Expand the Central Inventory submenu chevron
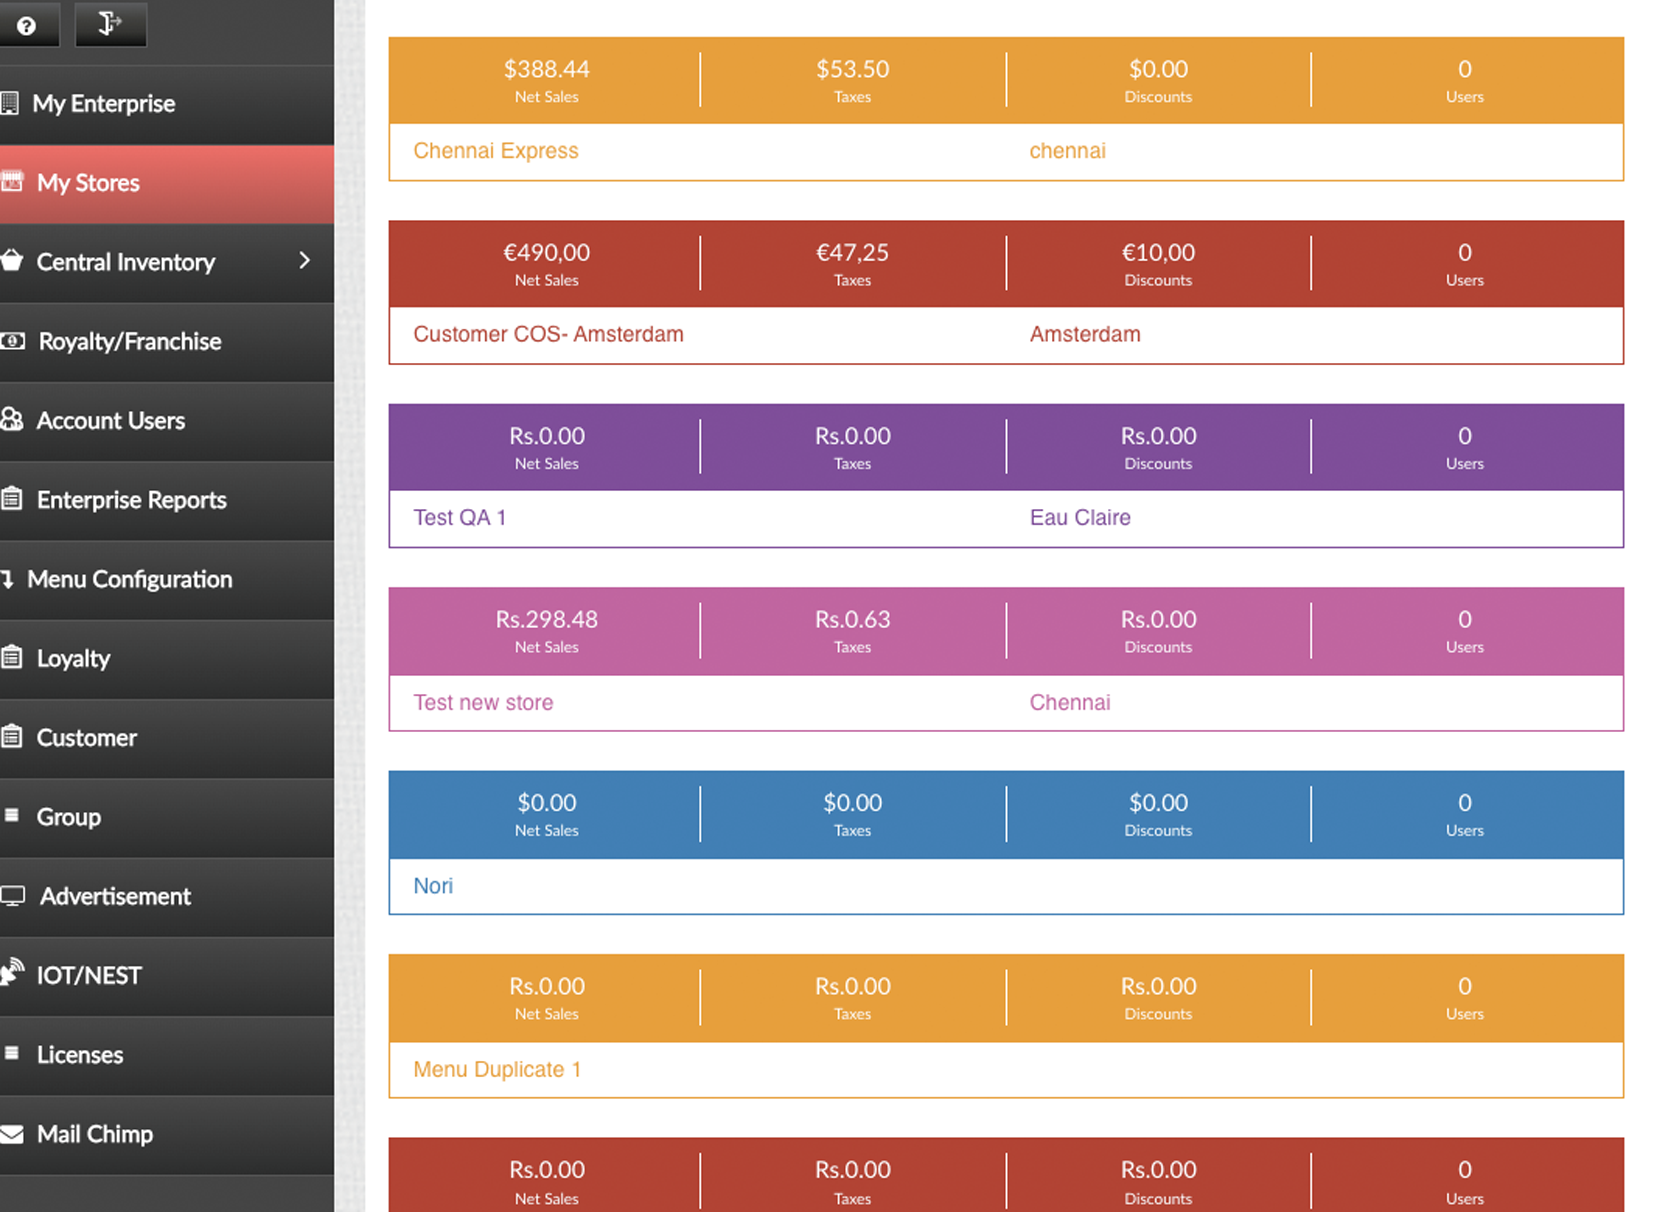The width and height of the screenshot is (1656, 1212). (305, 261)
